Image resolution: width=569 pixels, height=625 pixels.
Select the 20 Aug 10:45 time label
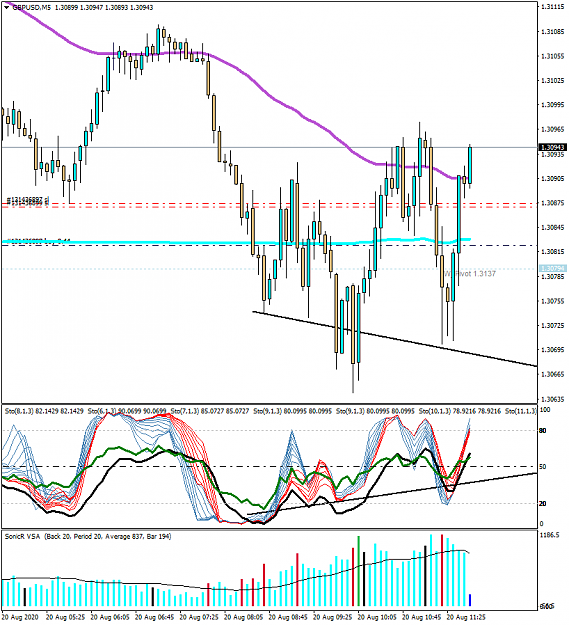click(422, 617)
